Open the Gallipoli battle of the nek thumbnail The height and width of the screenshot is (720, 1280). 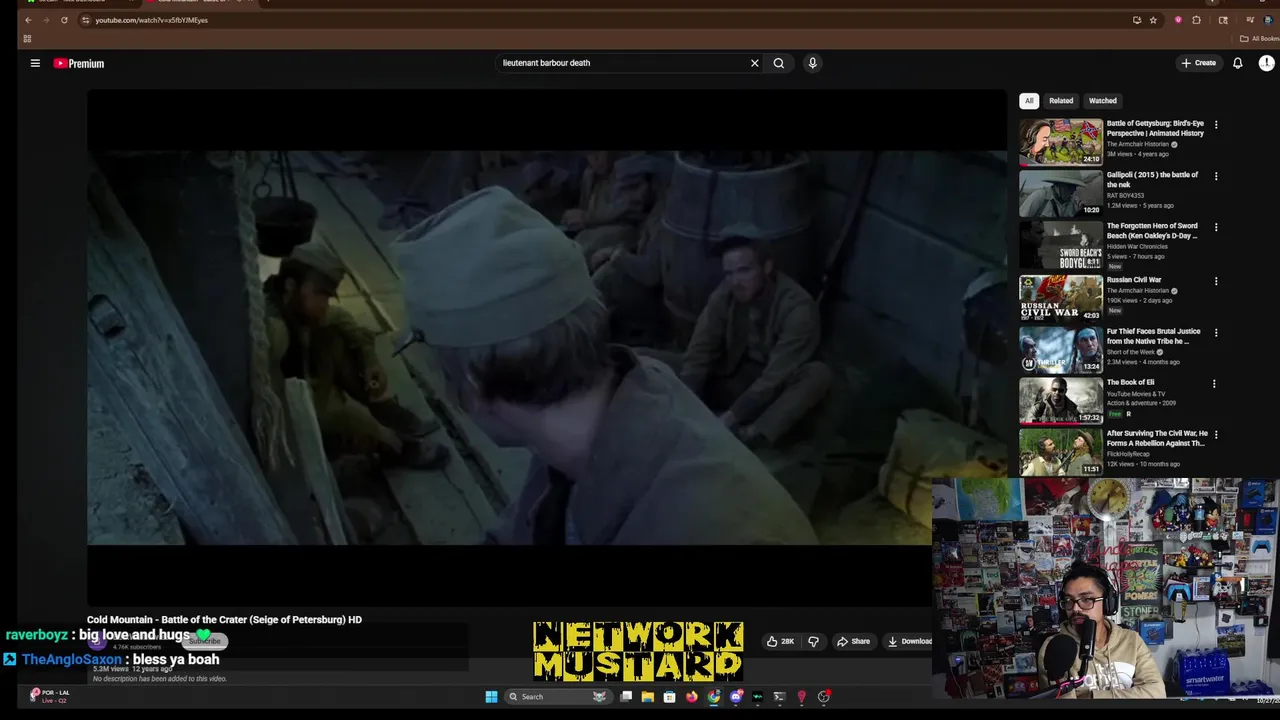click(1061, 193)
